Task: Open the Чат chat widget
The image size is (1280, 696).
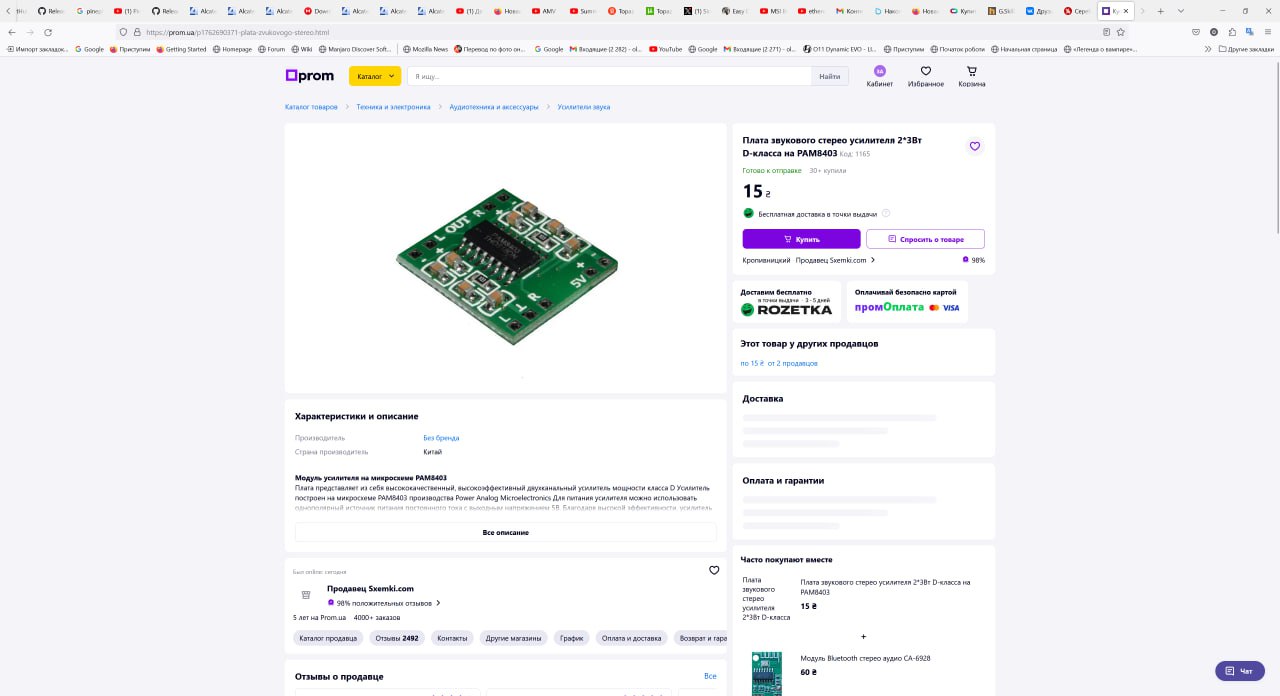Action: tap(1240, 671)
